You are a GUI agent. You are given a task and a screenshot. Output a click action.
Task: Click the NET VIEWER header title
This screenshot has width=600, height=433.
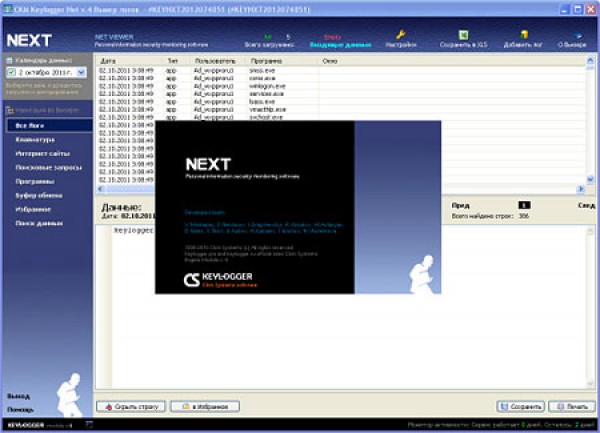pyautogui.click(x=114, y=37)
